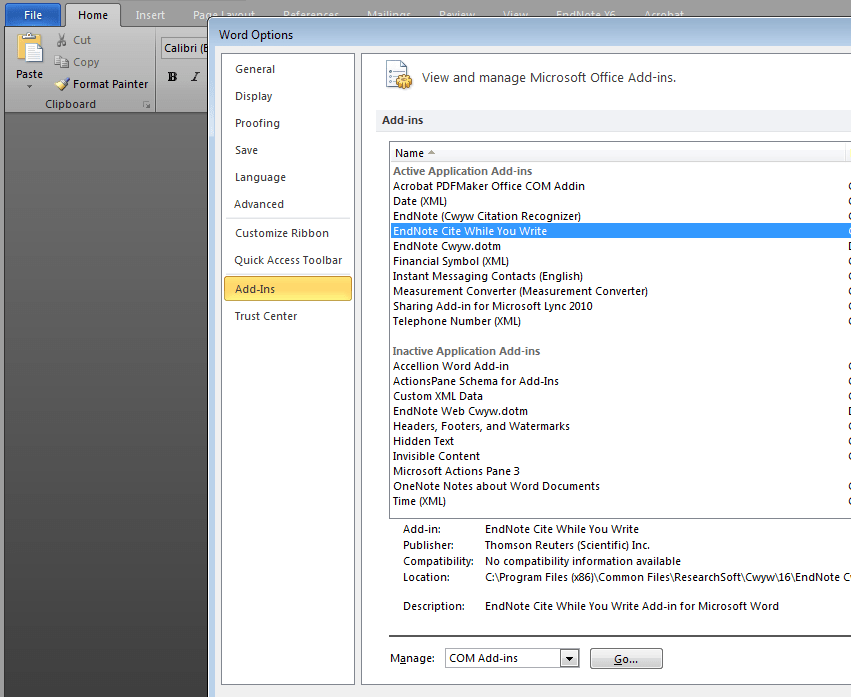This screenshot has height=697, width=851.
Task: Open the Manage COM Add-ins dropdown
Action: (x=569, y=658)
